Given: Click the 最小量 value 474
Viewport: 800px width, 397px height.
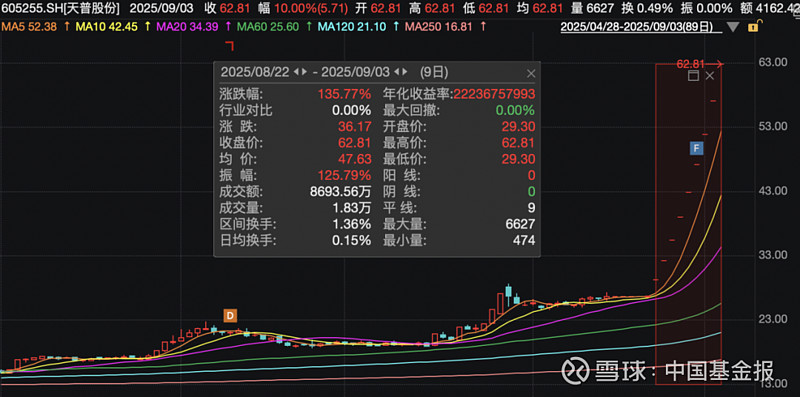Looking at the screenshot, I should [x=524, y=241].
